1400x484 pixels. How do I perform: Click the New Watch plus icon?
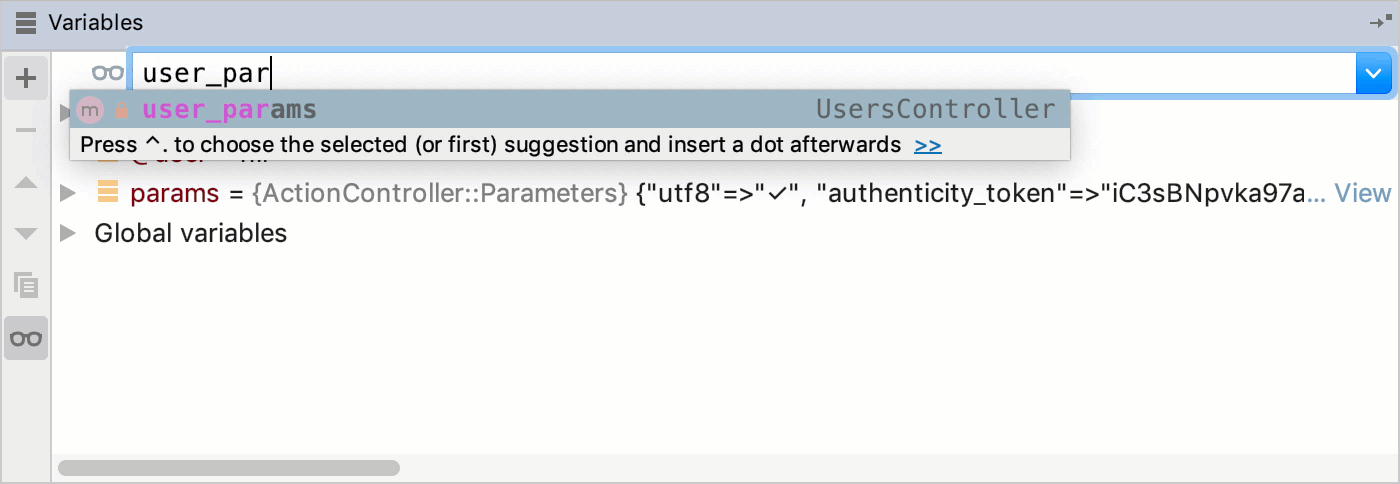point(26,78)
